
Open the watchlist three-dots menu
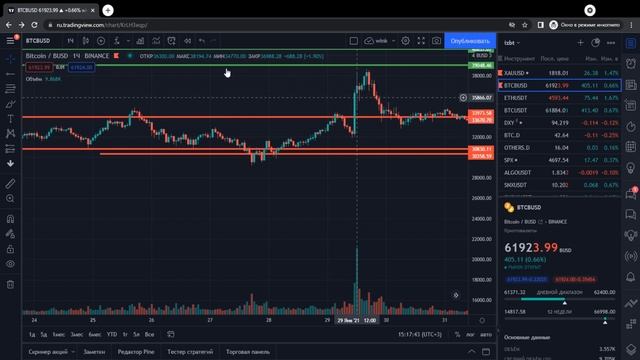(611, 42)
